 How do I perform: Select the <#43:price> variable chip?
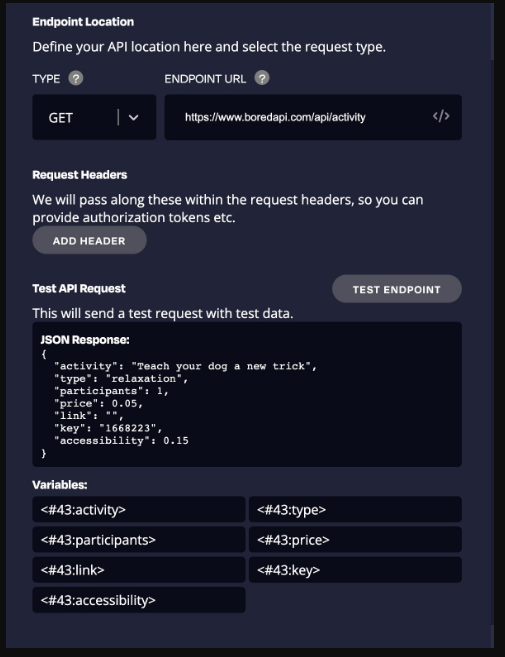355,540
